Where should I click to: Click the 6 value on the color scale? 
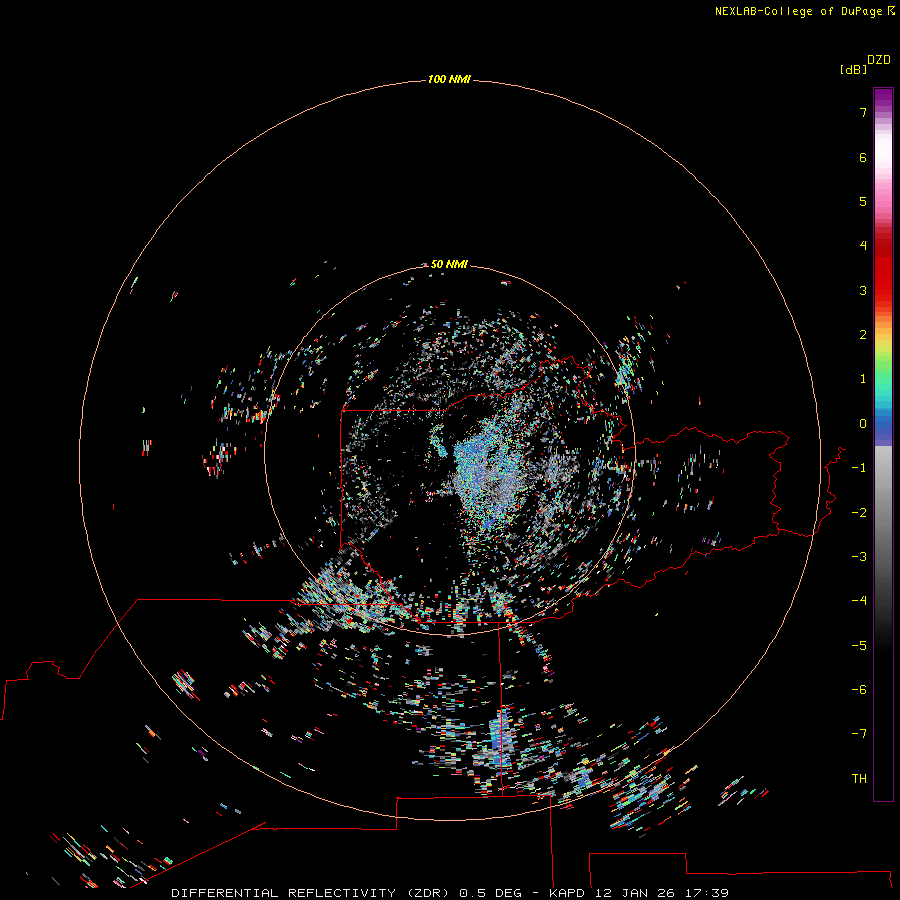(863, 157)
